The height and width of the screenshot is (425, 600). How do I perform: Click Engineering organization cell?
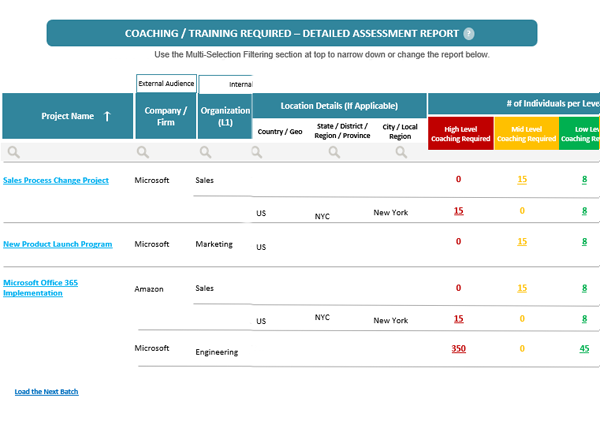coord(217,352)
